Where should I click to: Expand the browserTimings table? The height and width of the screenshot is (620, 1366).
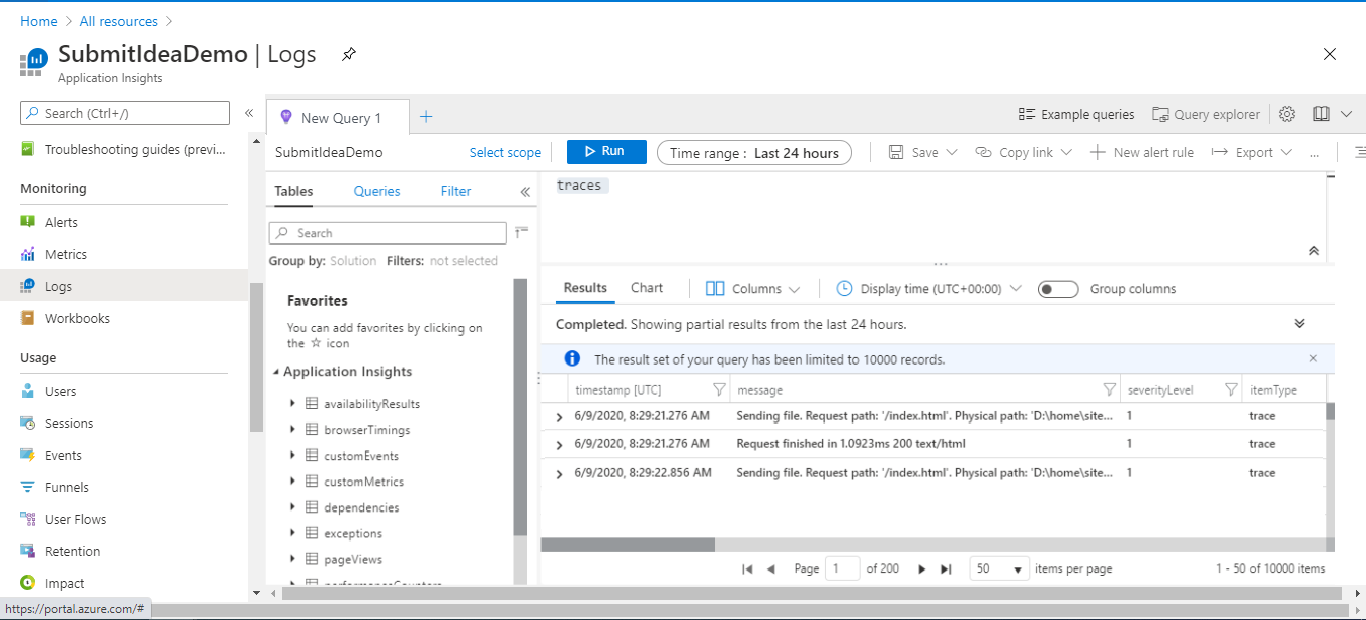click(x=292, y=429)
